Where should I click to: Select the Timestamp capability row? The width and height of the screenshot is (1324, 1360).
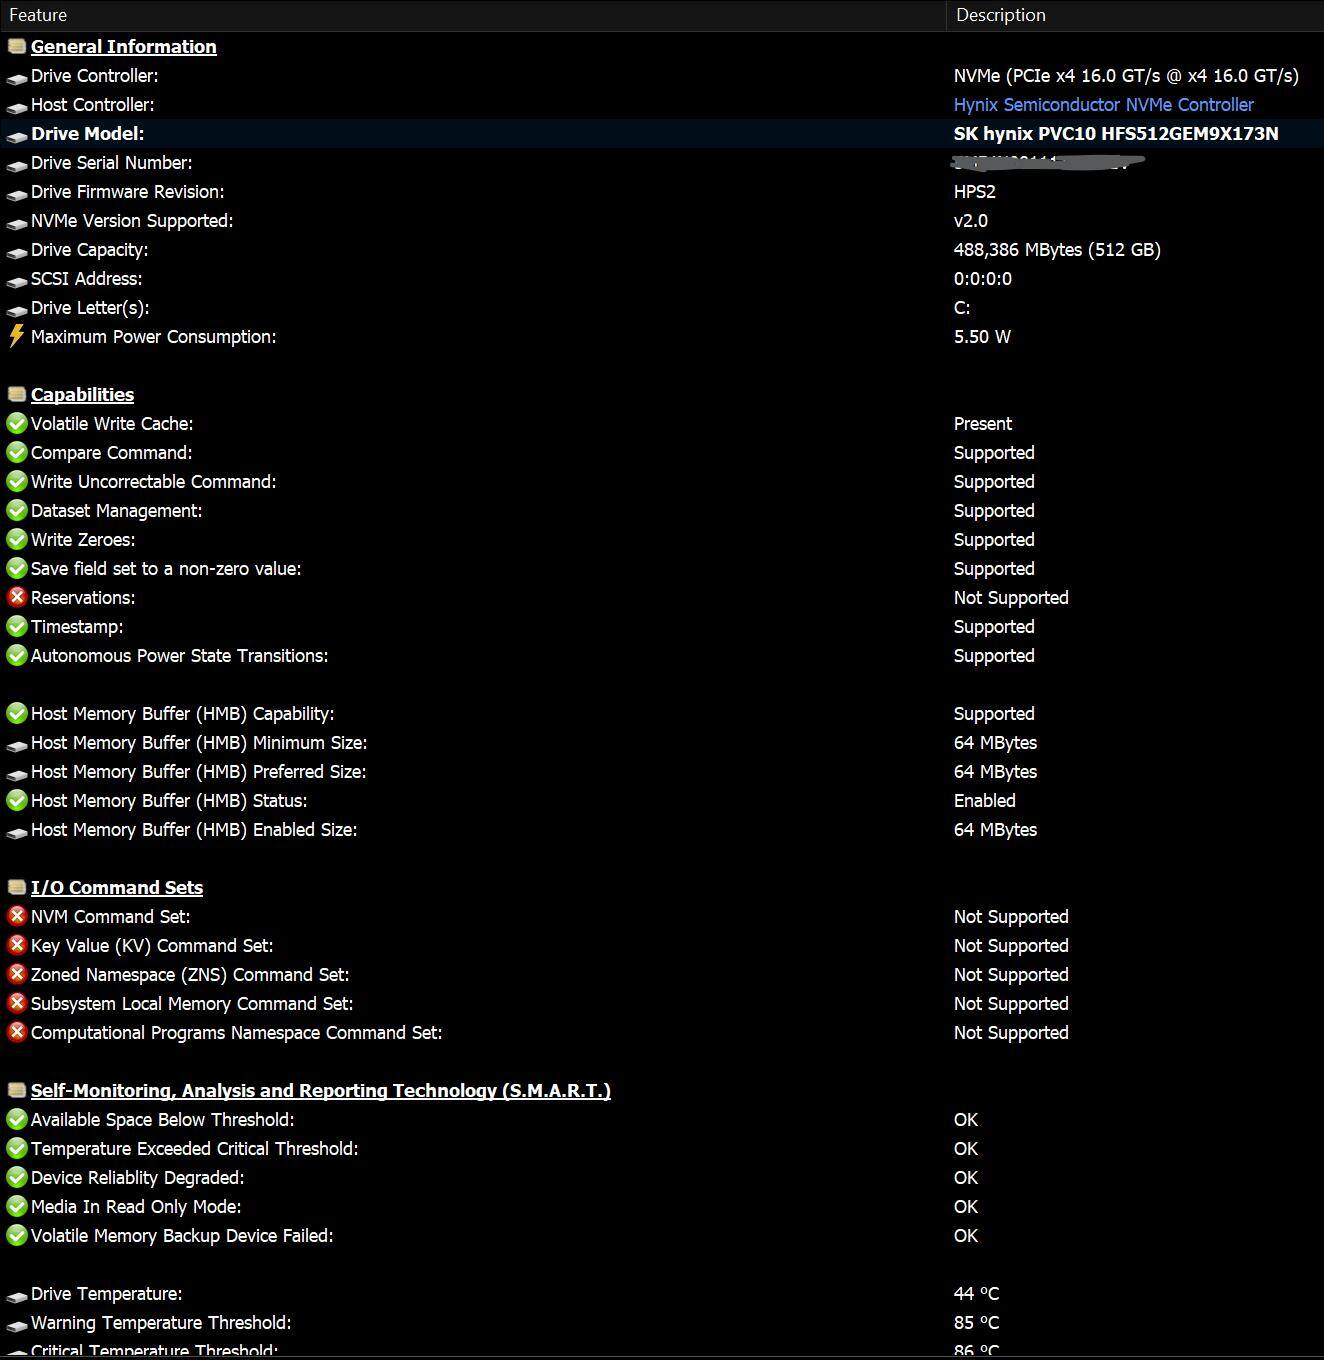(662, 626)
